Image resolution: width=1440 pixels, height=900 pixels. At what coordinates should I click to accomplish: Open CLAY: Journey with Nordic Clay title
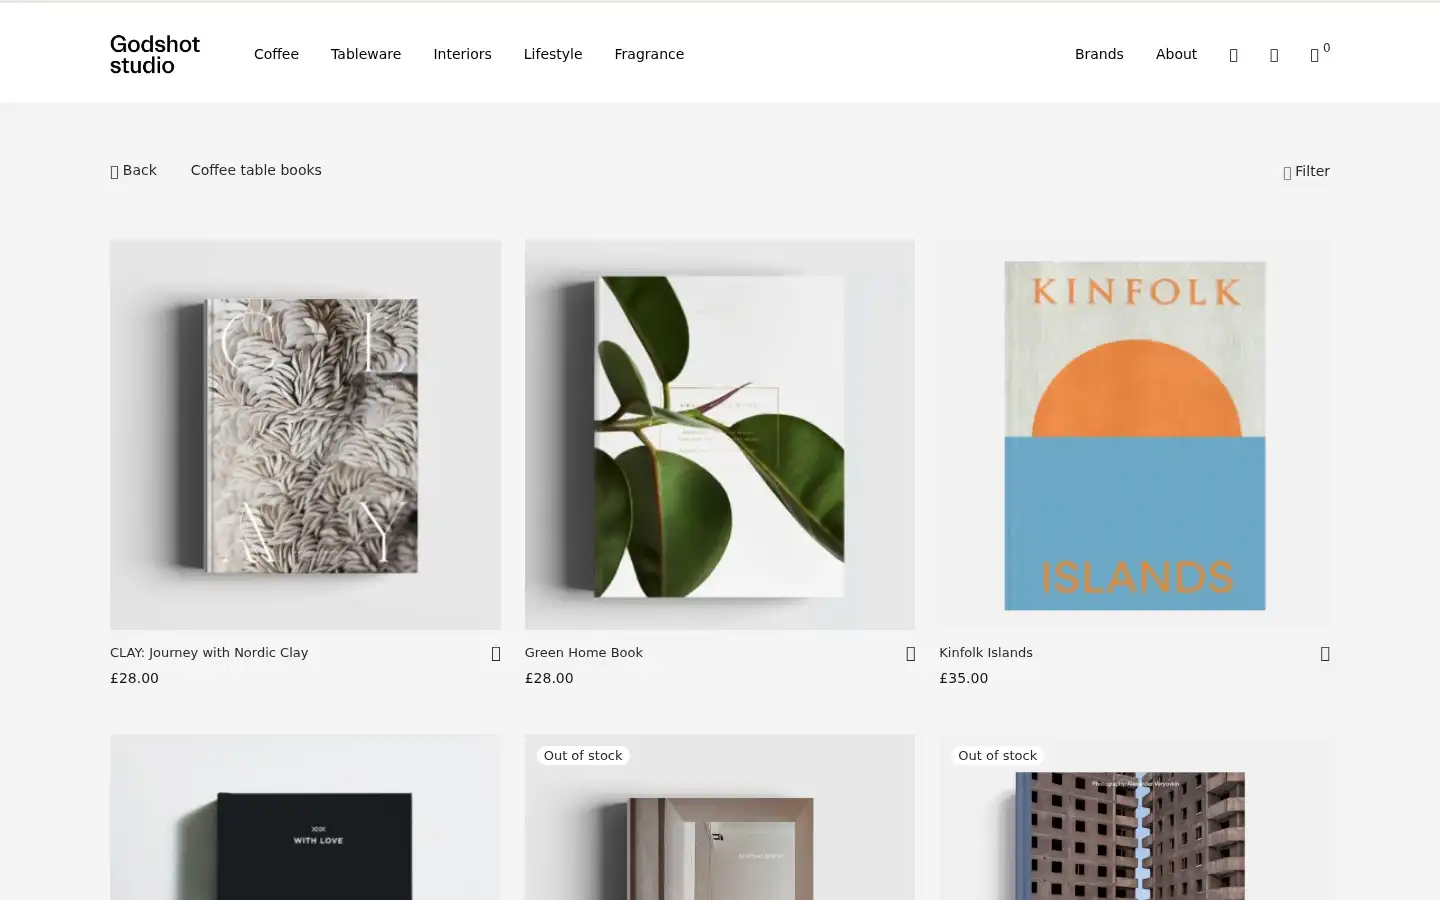[209, 652]
